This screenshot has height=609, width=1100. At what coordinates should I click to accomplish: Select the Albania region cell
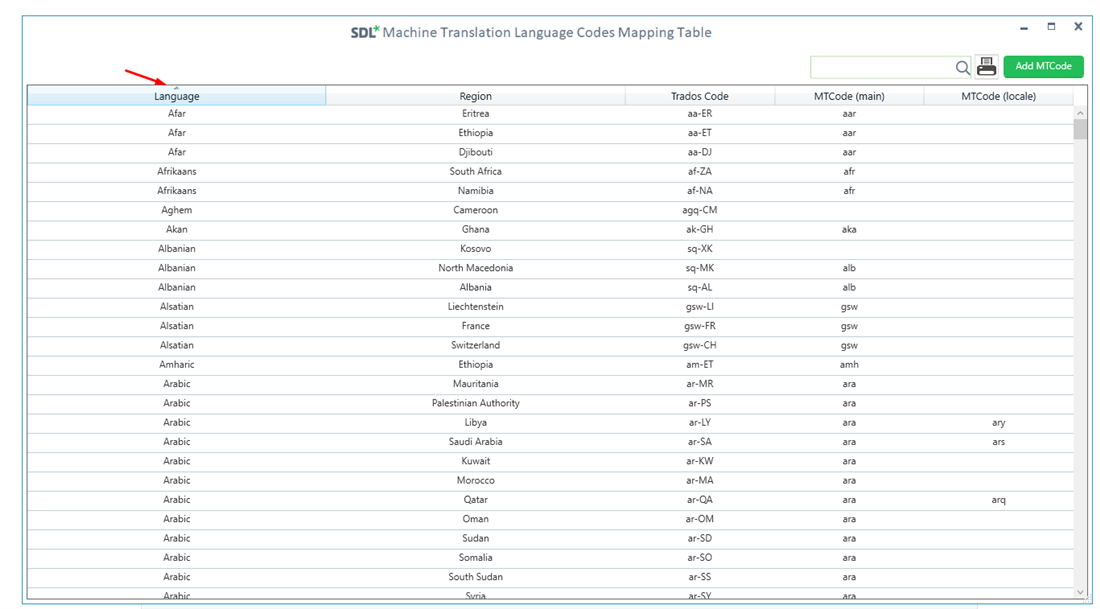[x=476, y=287]
